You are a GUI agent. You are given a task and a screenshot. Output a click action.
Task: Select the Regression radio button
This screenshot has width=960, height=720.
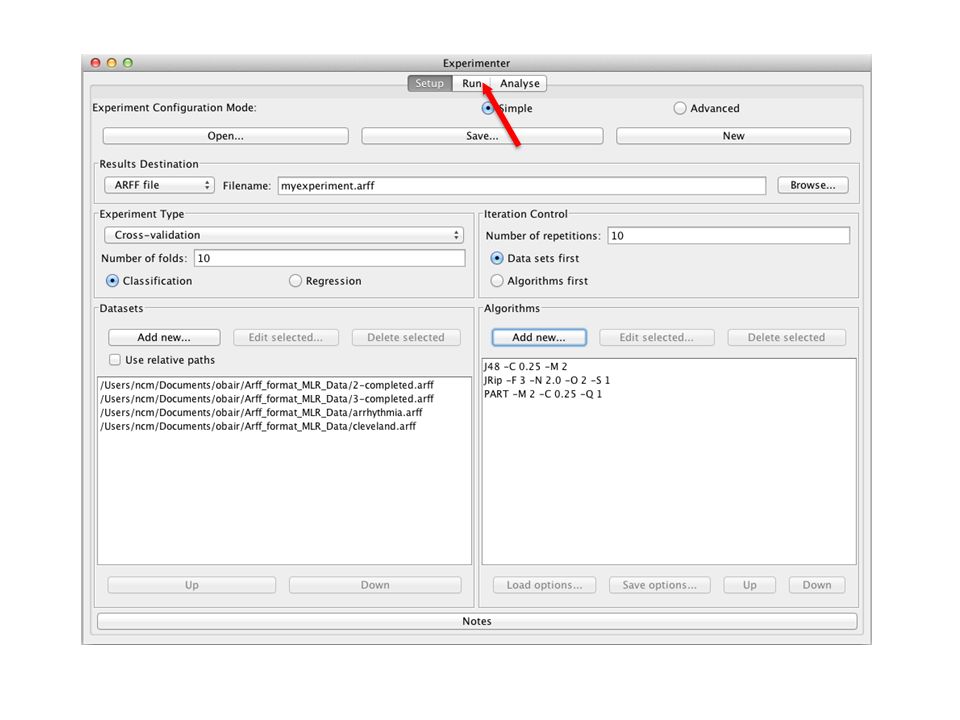[295, 281]
